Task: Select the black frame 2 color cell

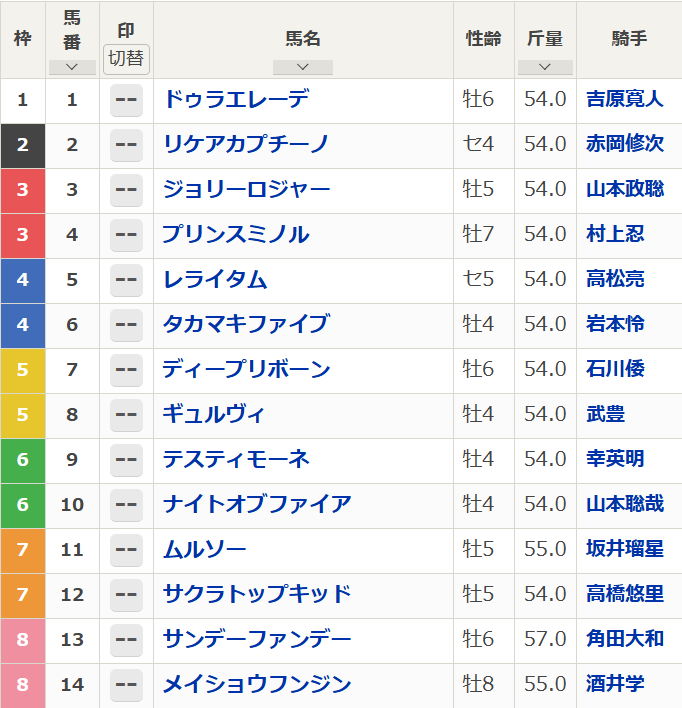Action: pos(23,146)
